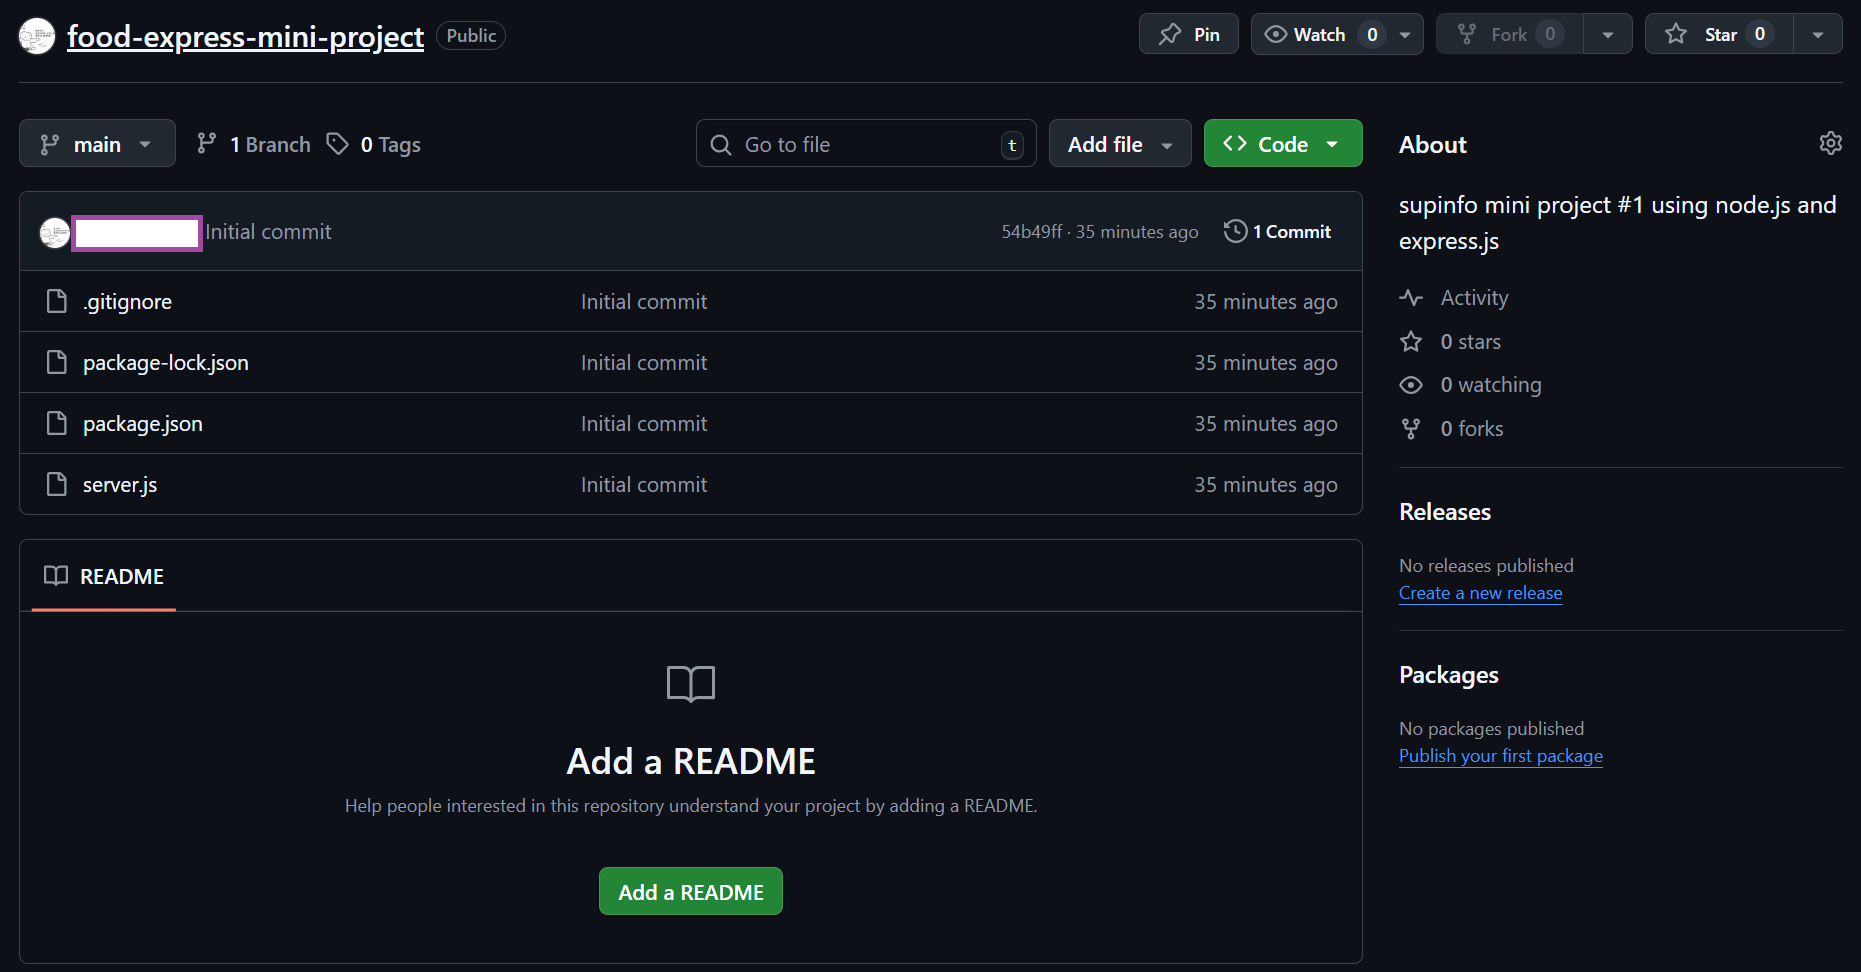The width and height of the screenshot is (1861, 972).
Task: Click the commit history clock icon
Action: [1235, 231]
